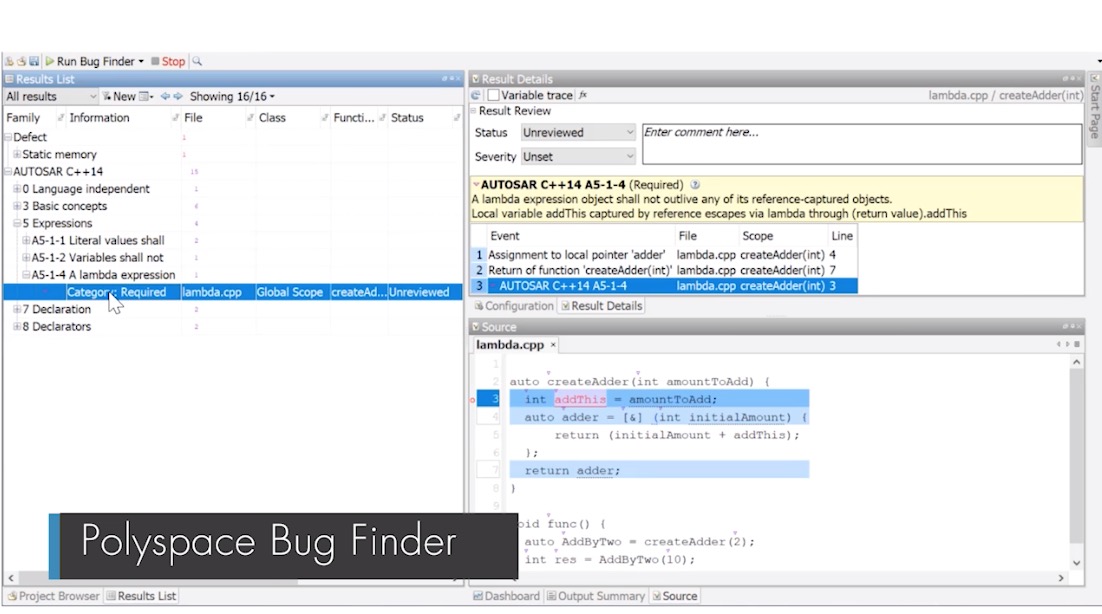1102x614 pixels.
Task: Expand the 7 Declaration node
Action: 17,309
